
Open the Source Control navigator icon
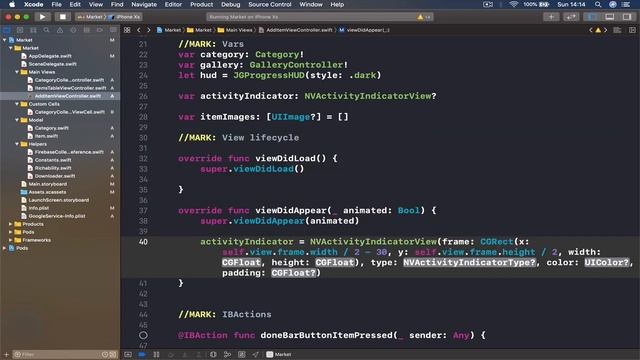point(20,30)
